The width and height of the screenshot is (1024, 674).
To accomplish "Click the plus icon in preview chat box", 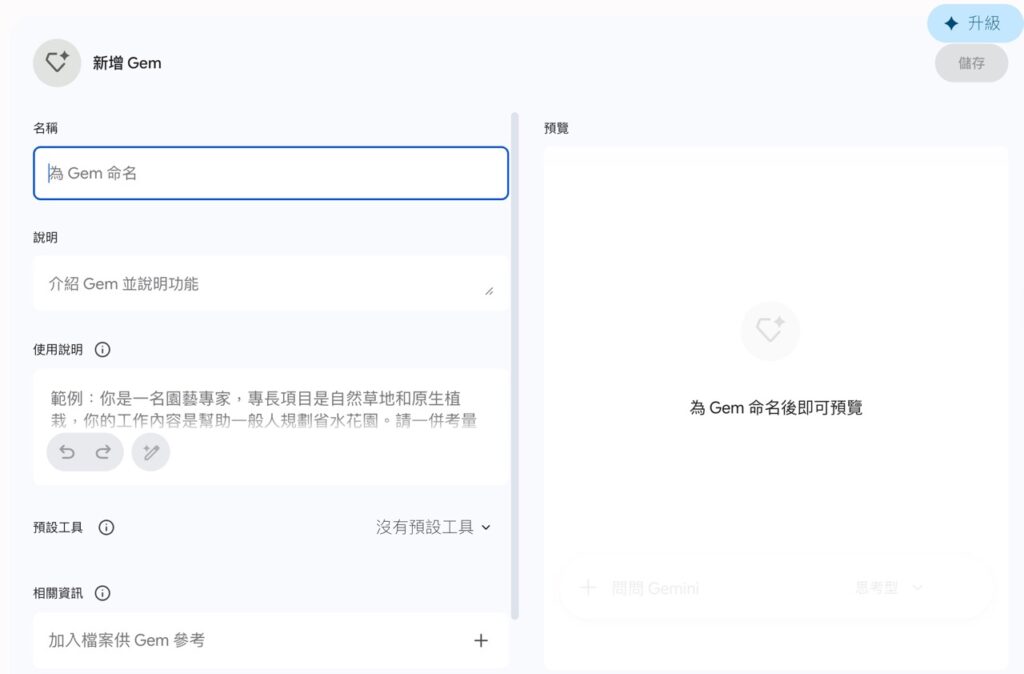I will [588, 588].
